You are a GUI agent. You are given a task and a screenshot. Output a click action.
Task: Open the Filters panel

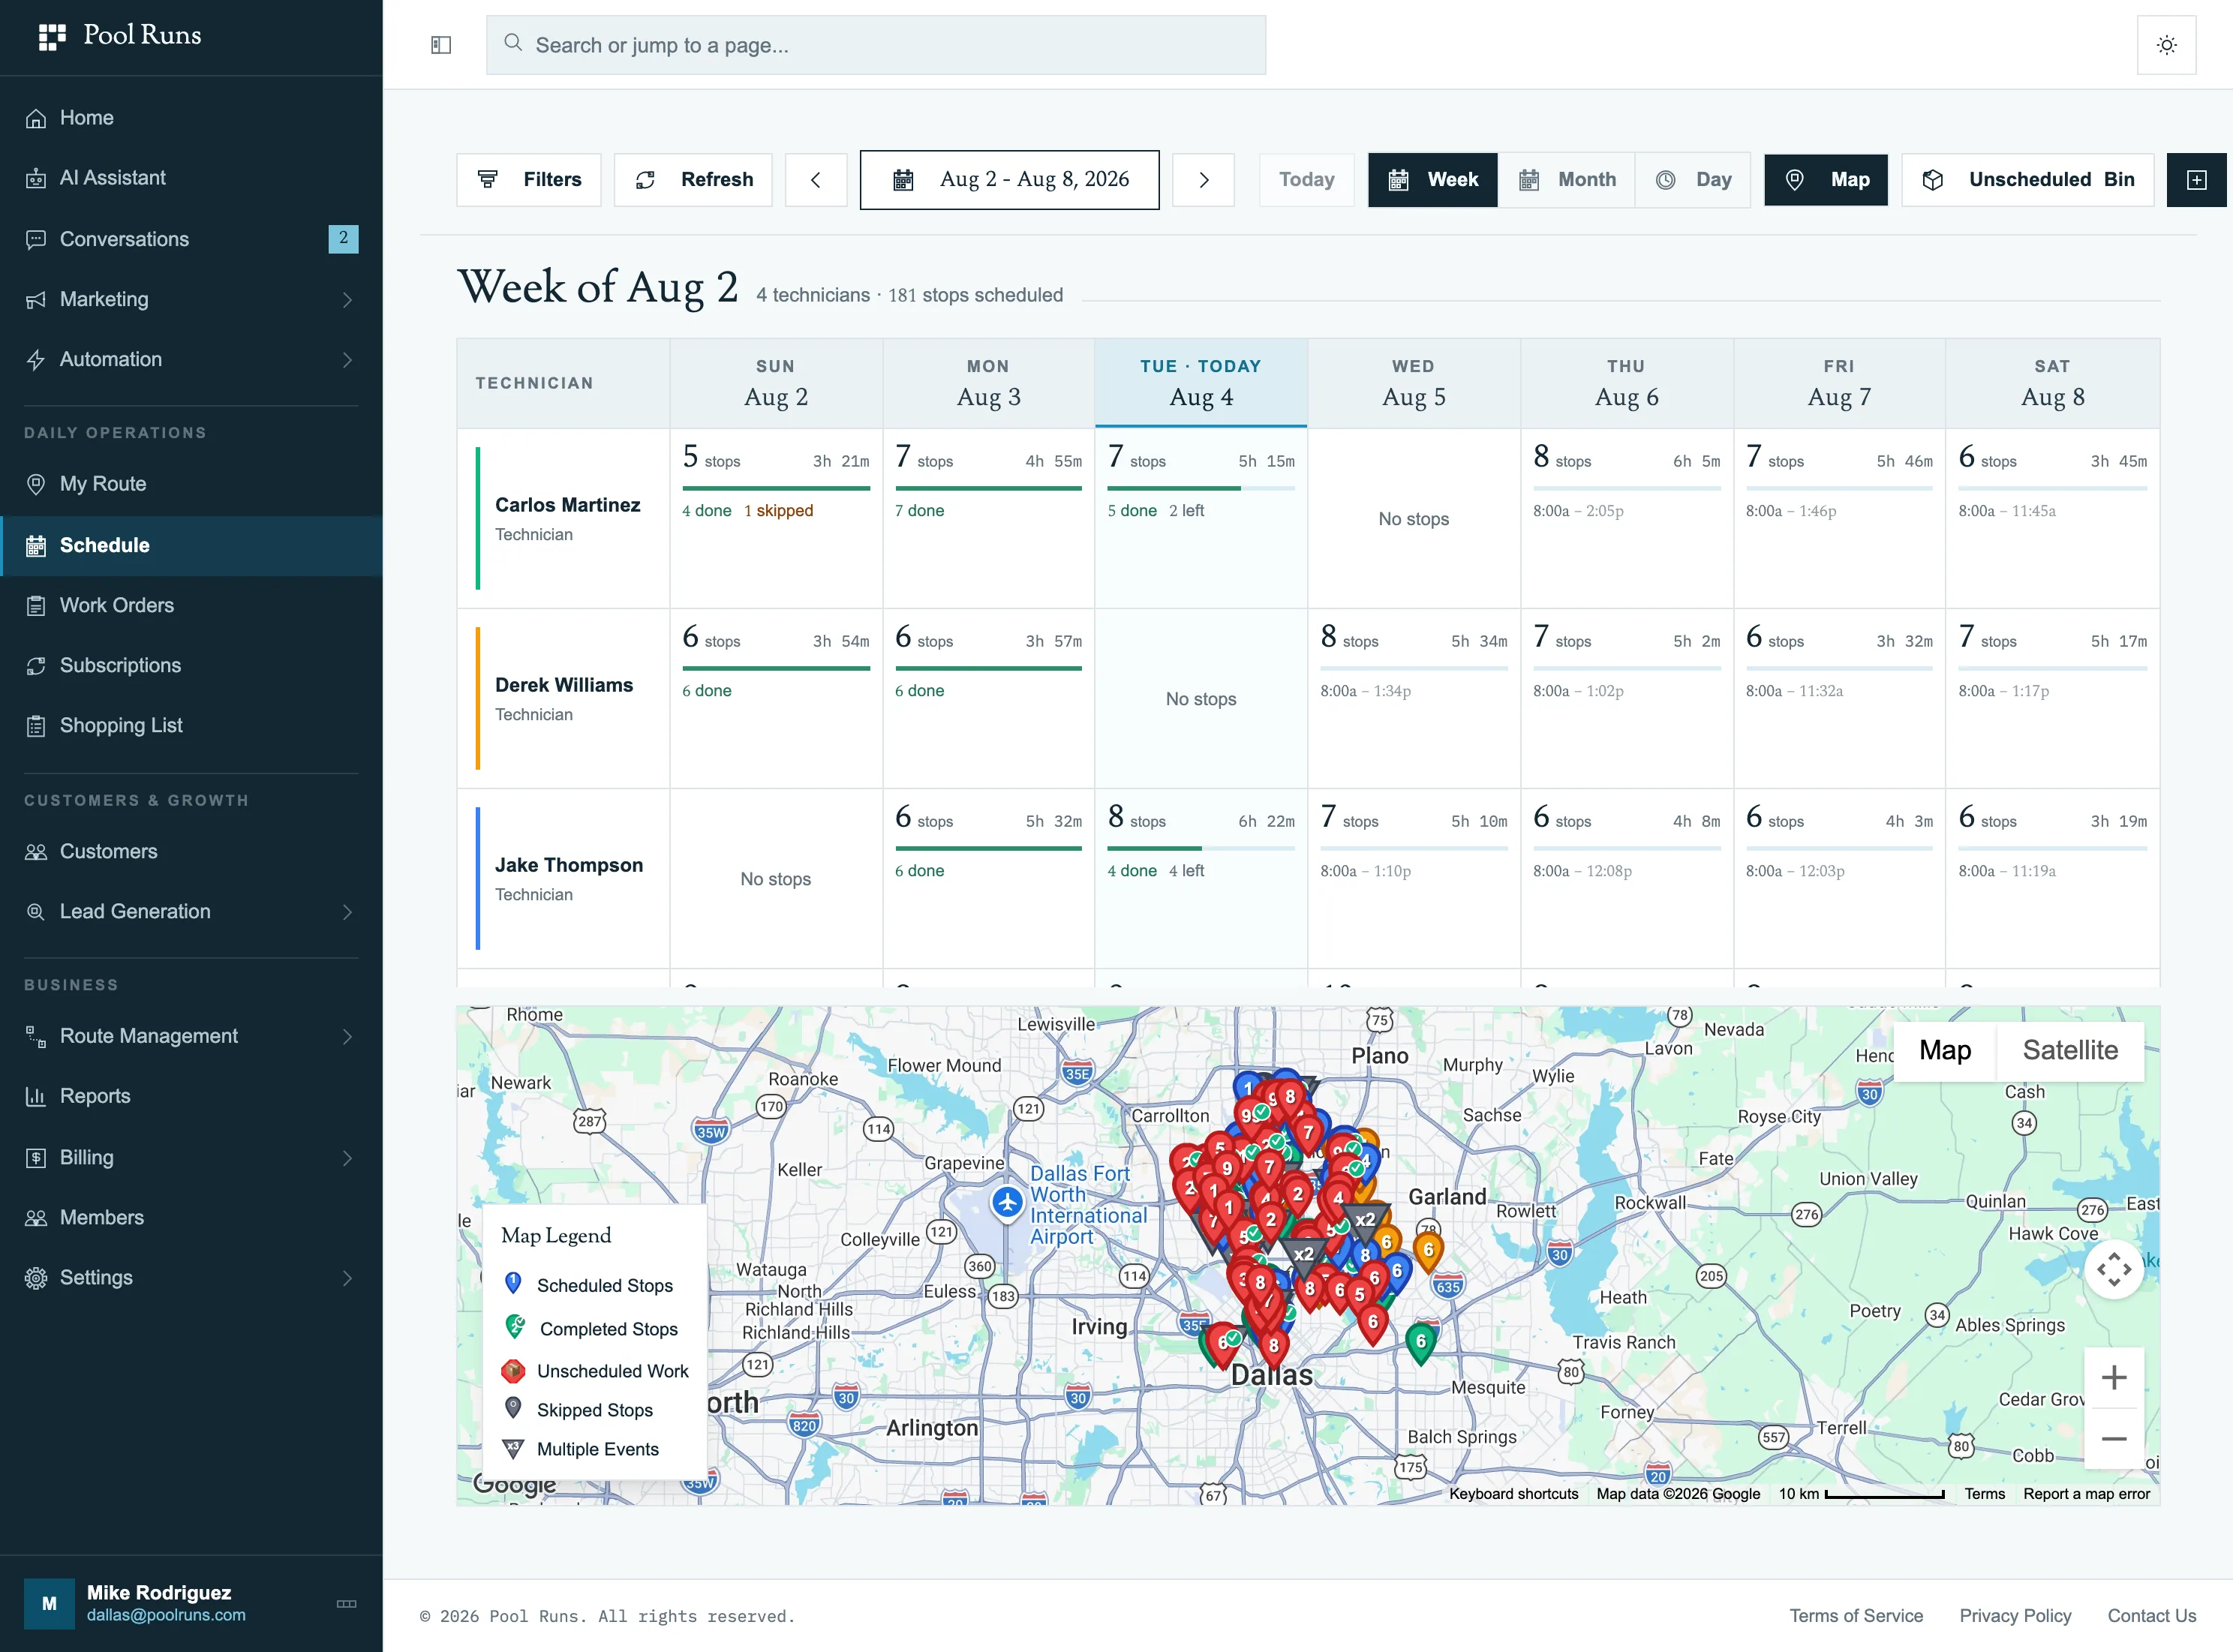529,180
